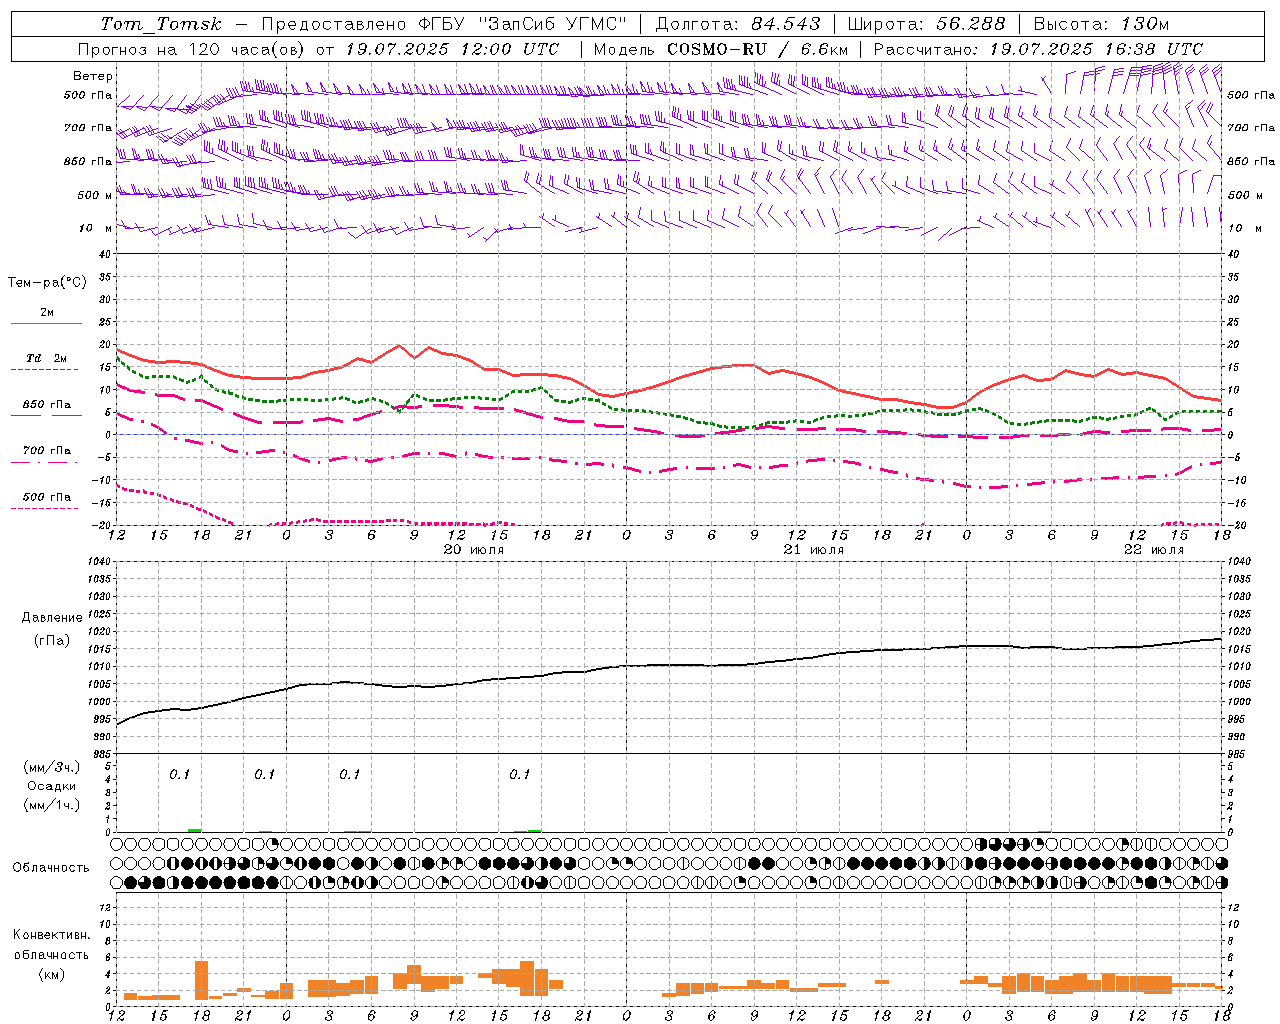The height and width of the screenshot is (1024, 1280).
Task: Click the 'Осадки' precipitation label
Action: pos(52,786)
